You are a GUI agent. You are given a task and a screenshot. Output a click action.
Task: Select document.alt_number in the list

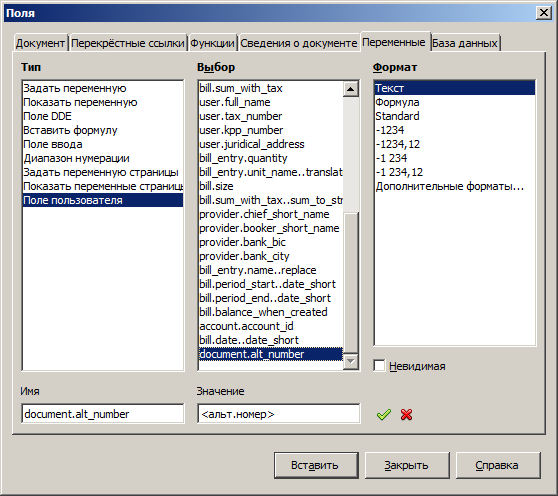point(271,354)
